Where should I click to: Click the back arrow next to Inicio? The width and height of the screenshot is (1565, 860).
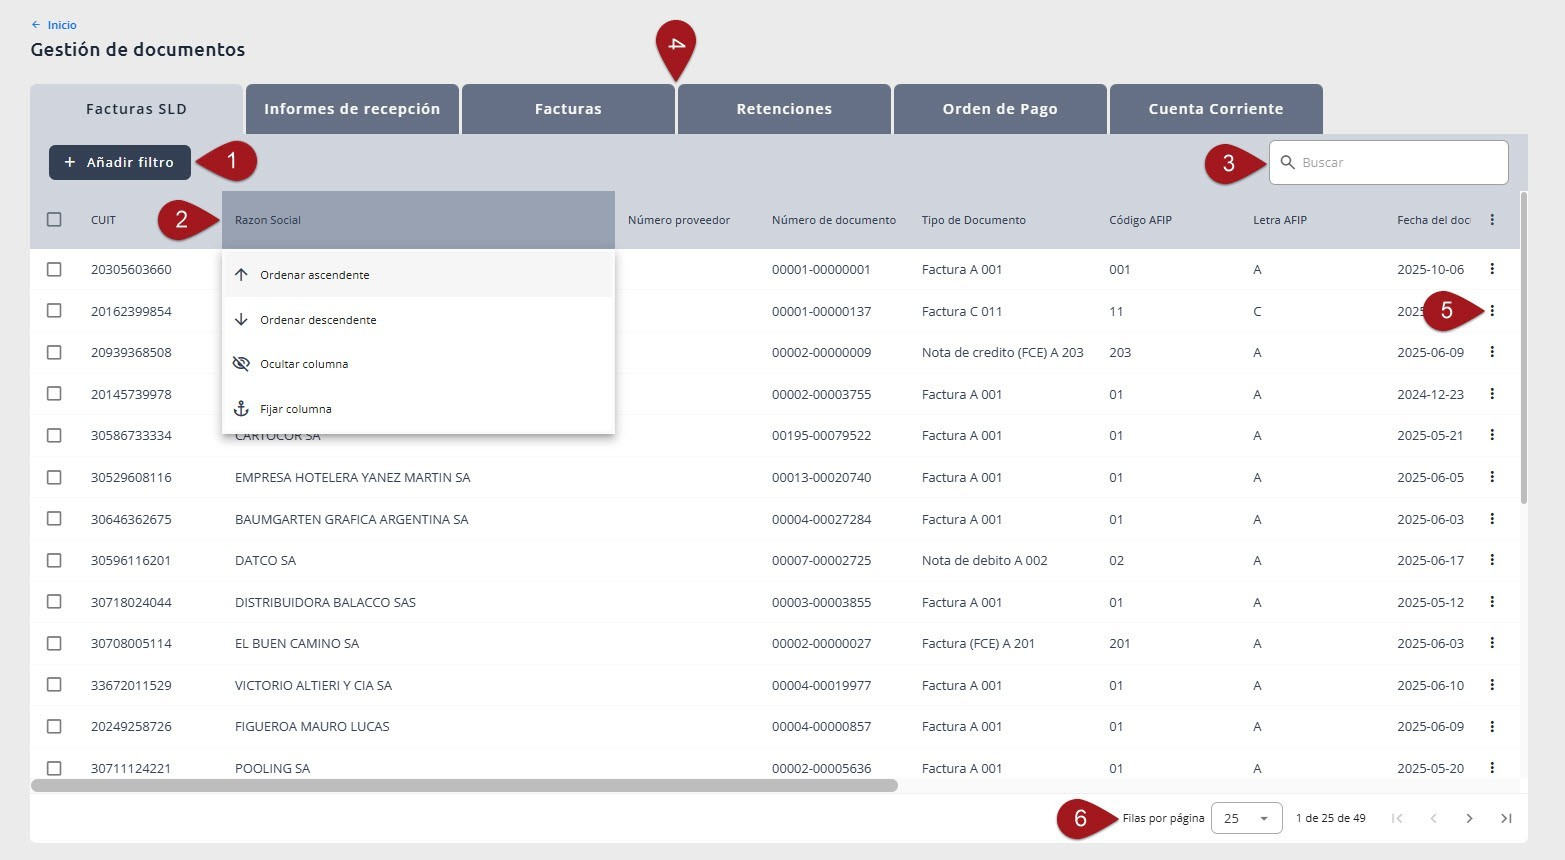tap(36, 25)
